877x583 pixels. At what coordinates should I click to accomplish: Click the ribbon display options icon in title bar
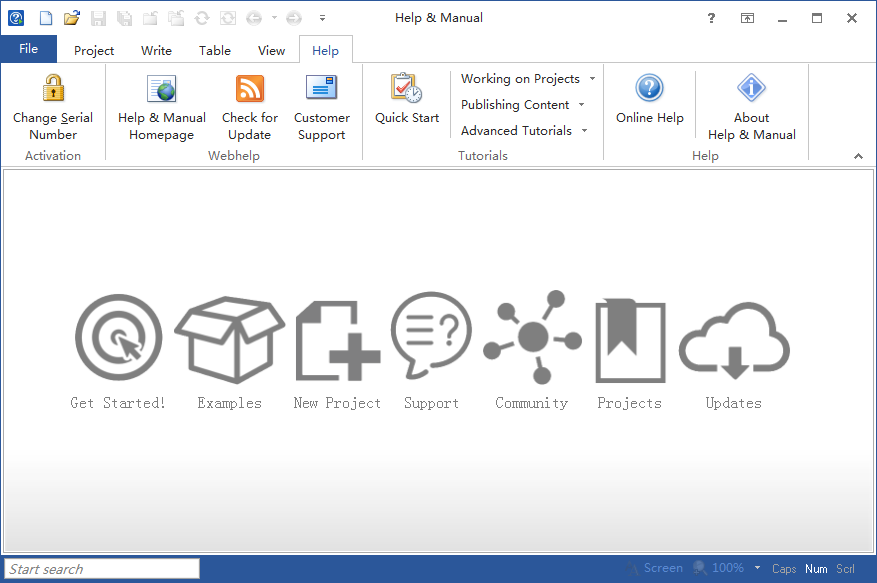pos(747,18)
